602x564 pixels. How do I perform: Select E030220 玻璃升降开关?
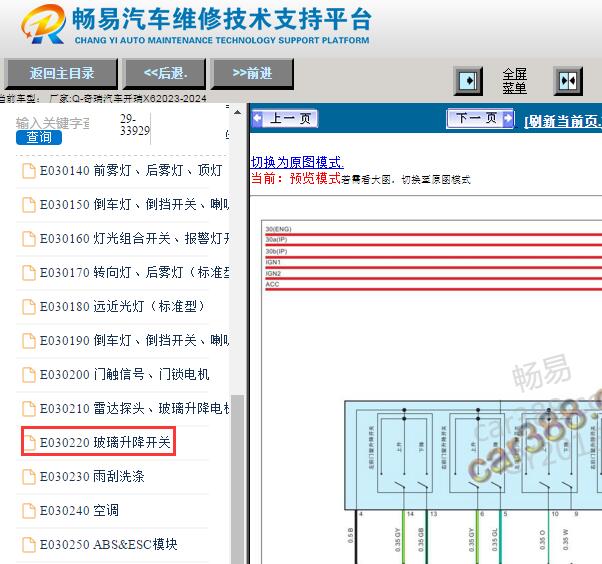pos(105,442)
